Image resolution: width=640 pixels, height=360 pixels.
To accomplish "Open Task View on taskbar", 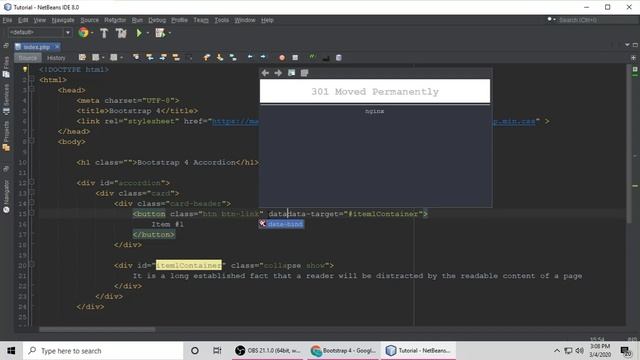I will (x=217, y=351).
